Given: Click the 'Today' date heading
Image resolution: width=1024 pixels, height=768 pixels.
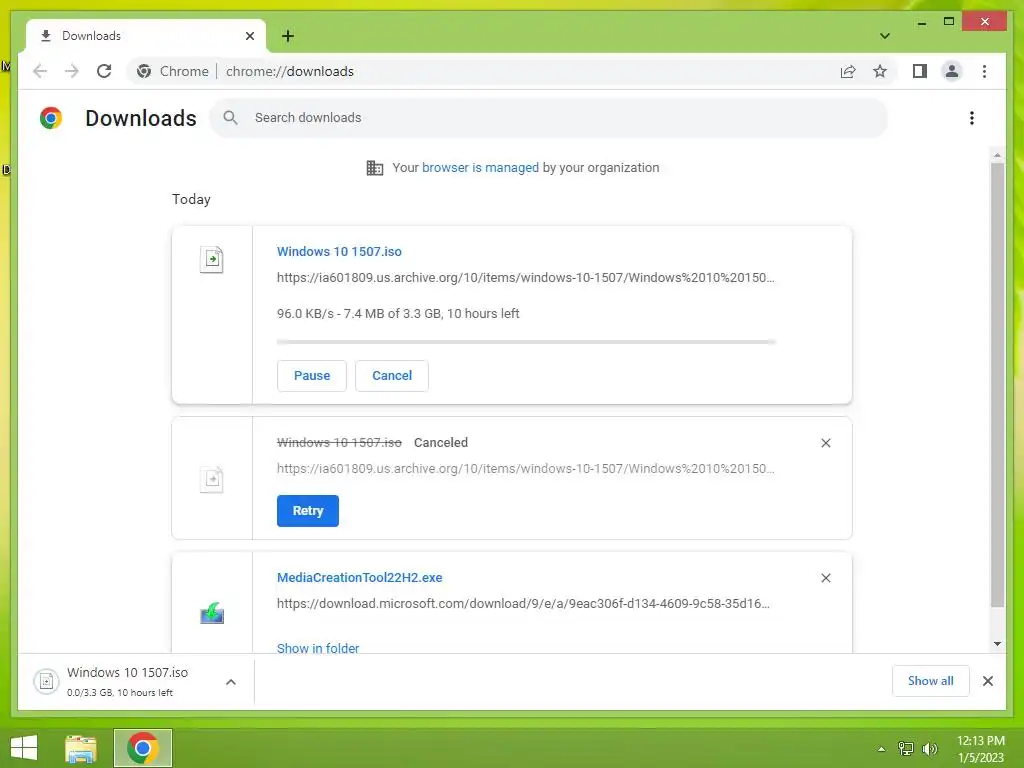Looking at the screenshot, I should coord(191,199).
